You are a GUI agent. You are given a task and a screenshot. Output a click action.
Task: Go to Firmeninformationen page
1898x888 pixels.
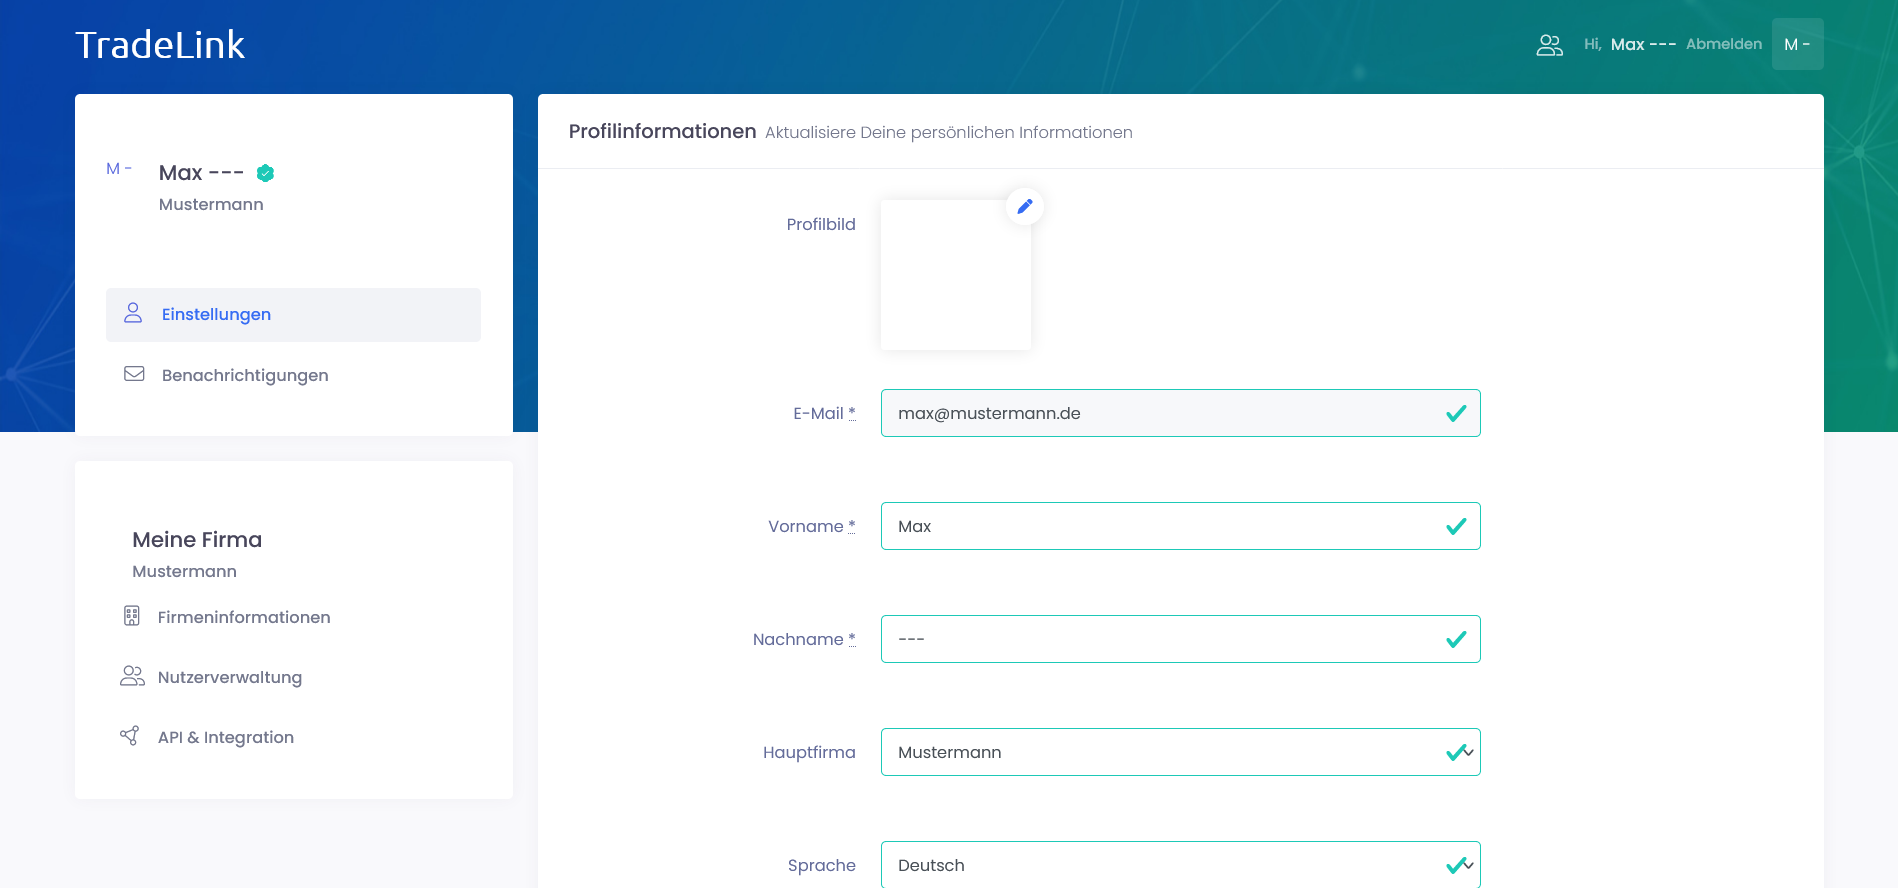[244, 618]
